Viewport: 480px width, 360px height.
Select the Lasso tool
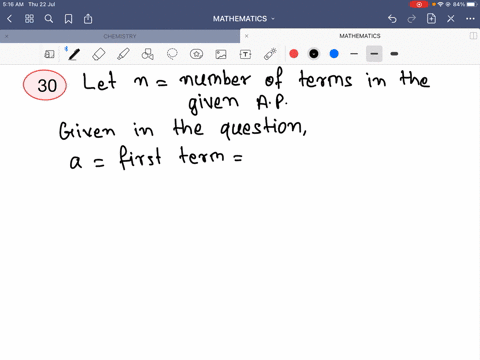pyautogui.click(x=172, y=54)
